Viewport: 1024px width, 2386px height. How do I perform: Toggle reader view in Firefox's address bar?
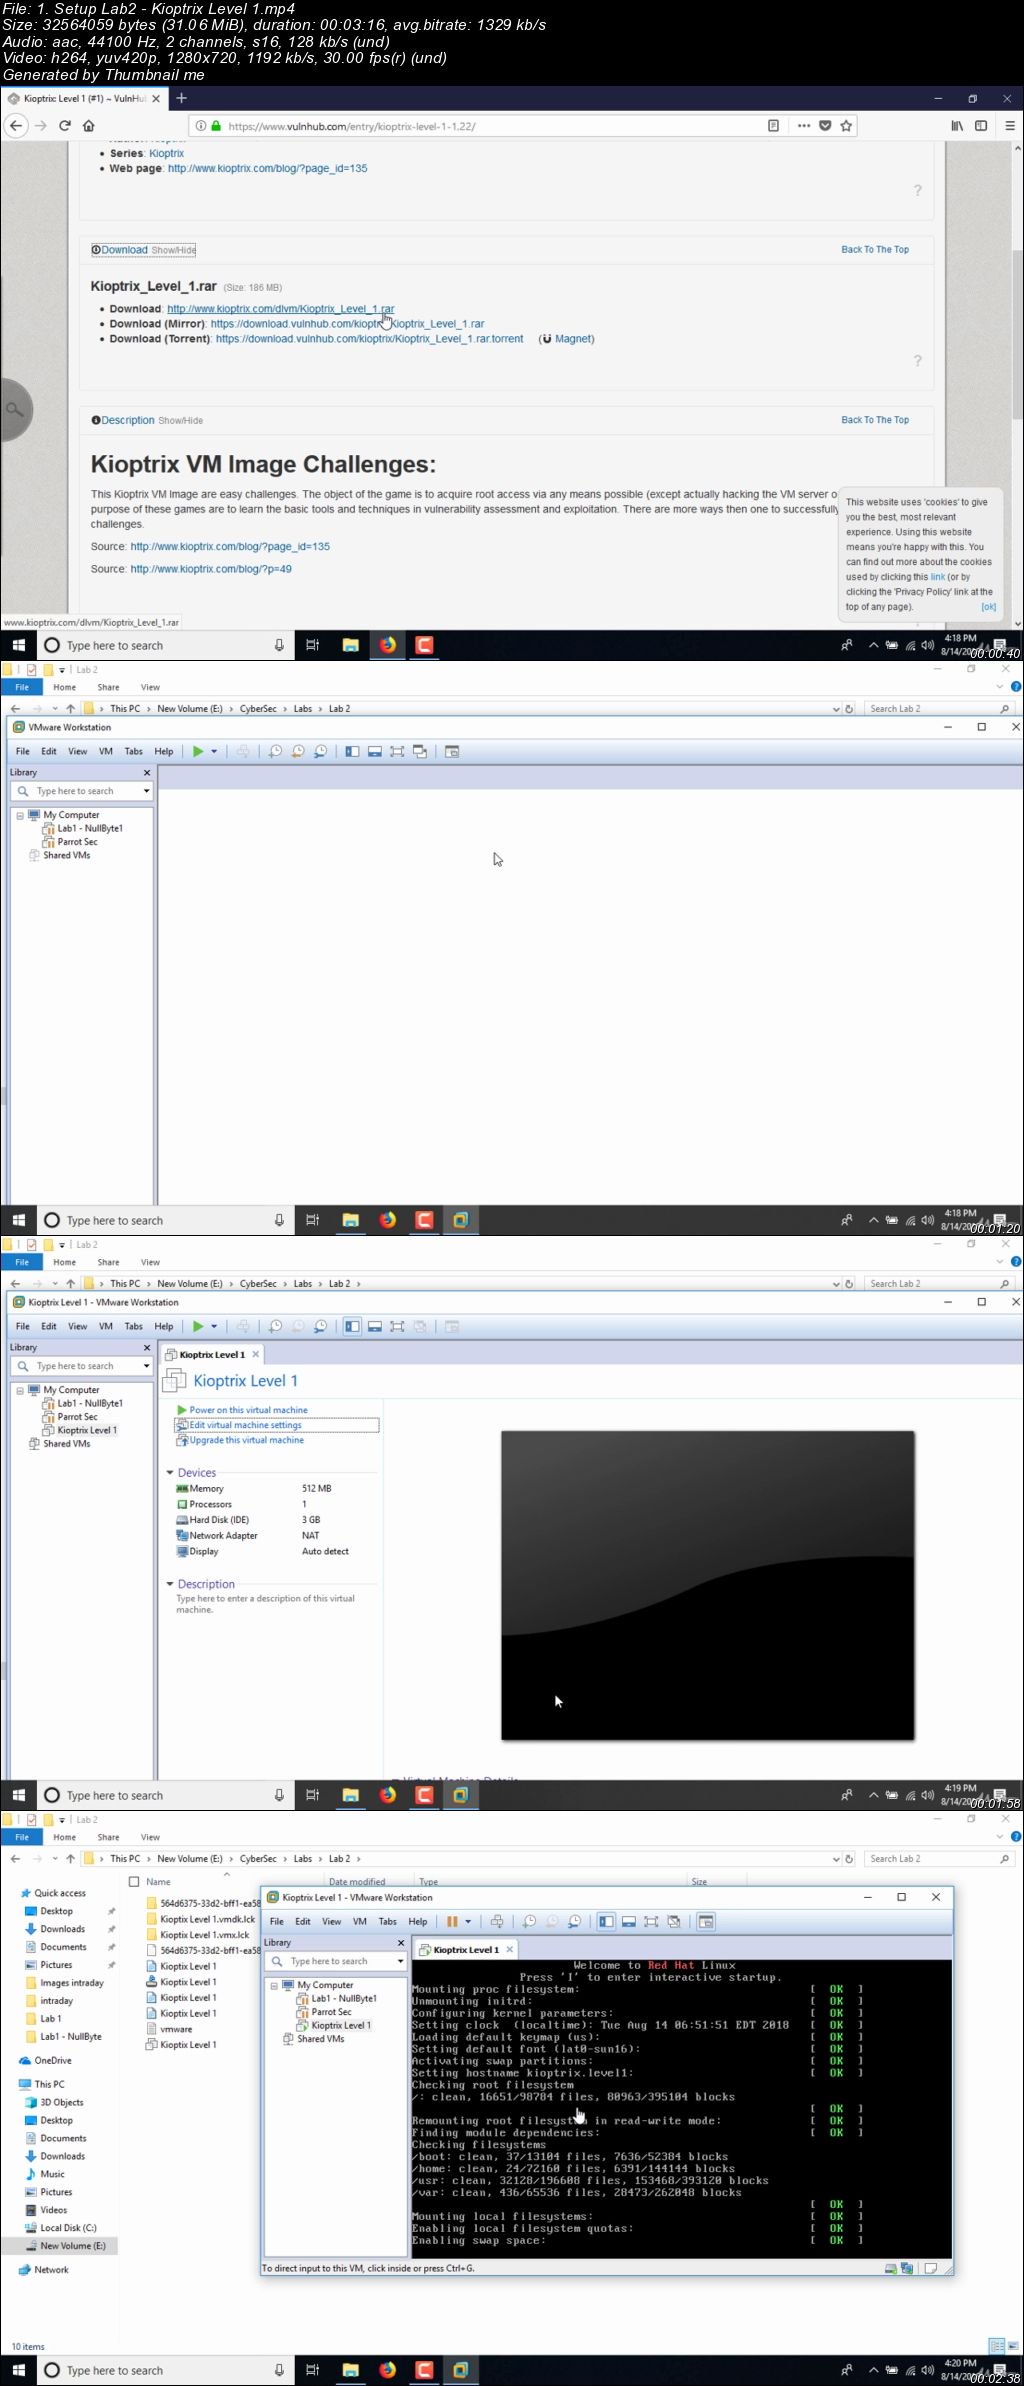pos(773,126)
